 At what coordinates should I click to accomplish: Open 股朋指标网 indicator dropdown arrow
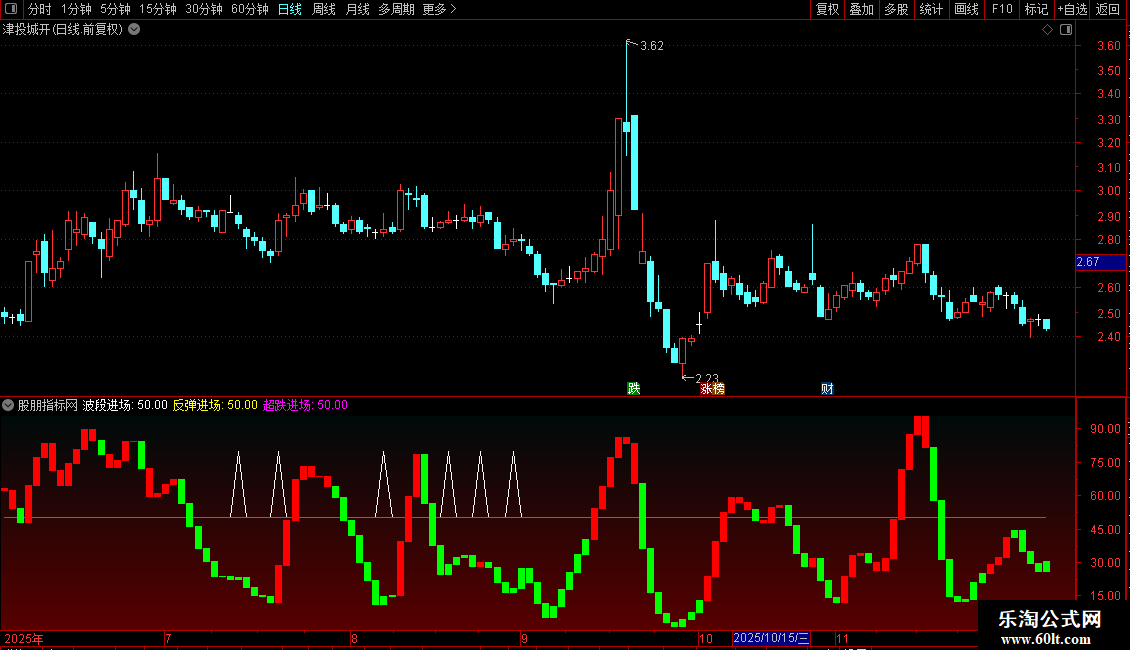[8, 405]
